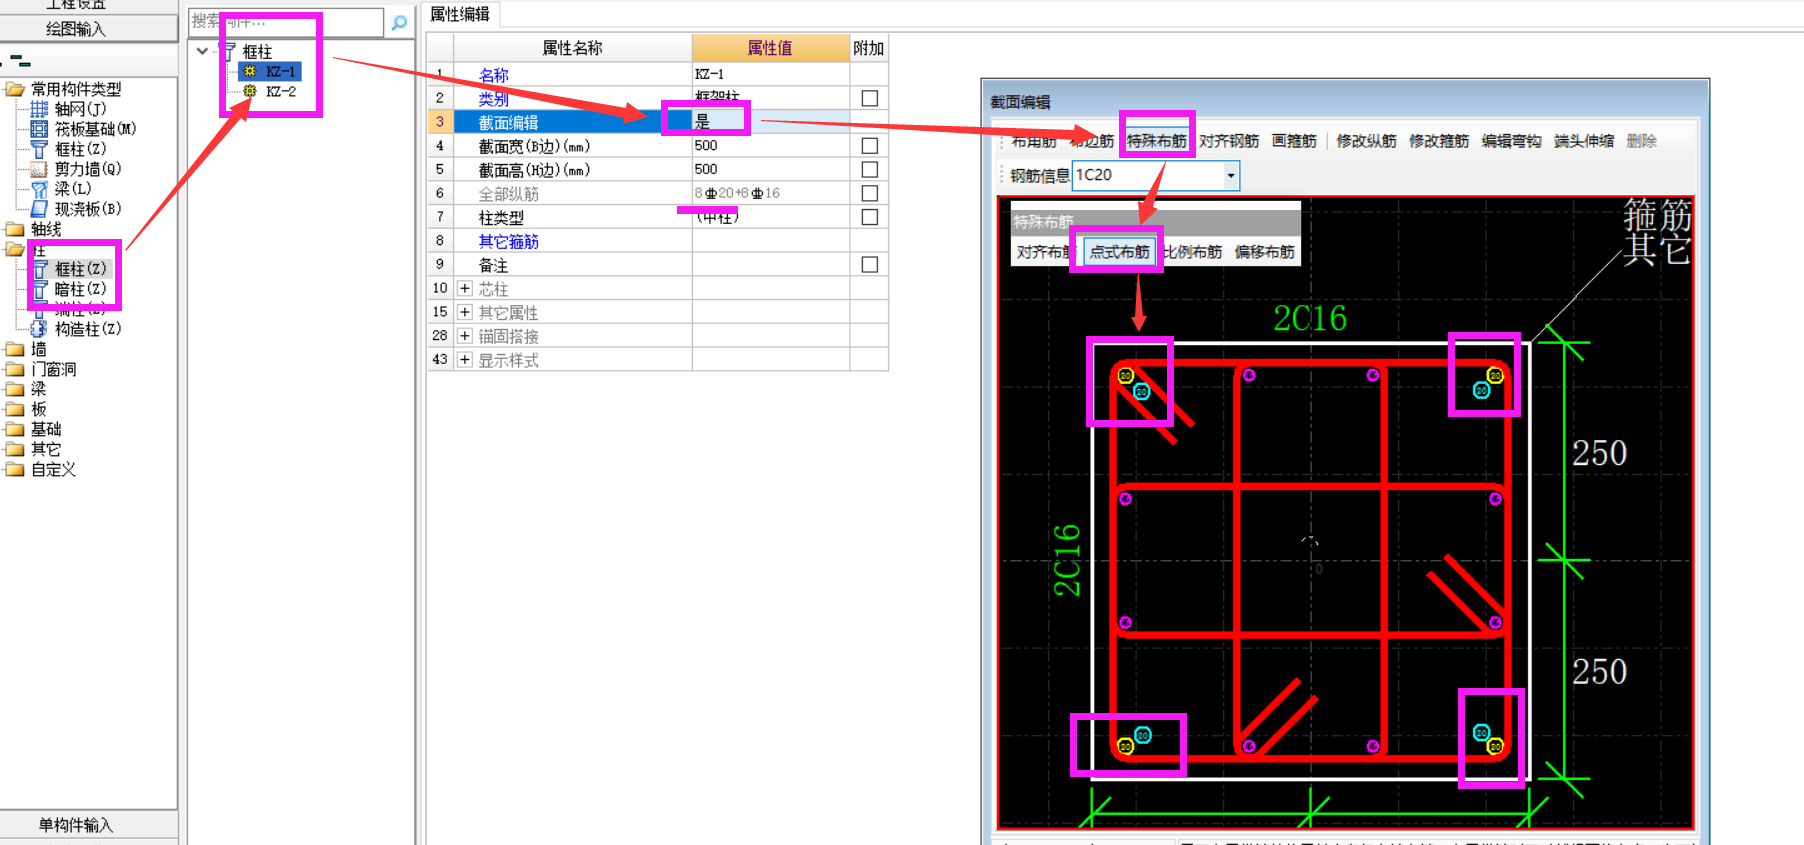The image size is (1804, 845).
Task: Select KZ-1 component gear icon
Action: click(250, 71)
